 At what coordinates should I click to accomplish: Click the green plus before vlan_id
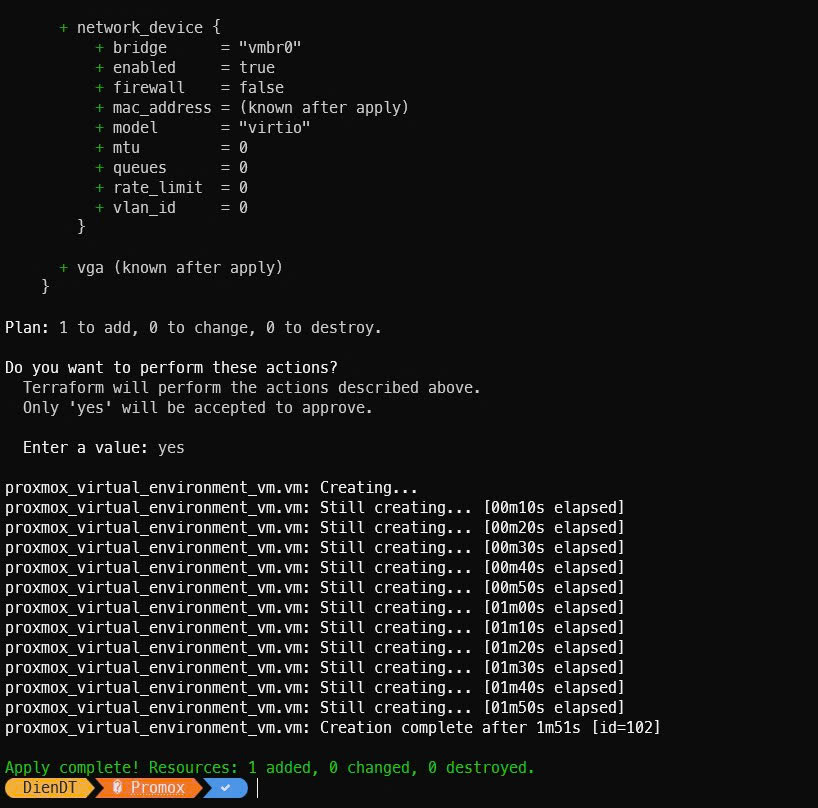point(100,207)
